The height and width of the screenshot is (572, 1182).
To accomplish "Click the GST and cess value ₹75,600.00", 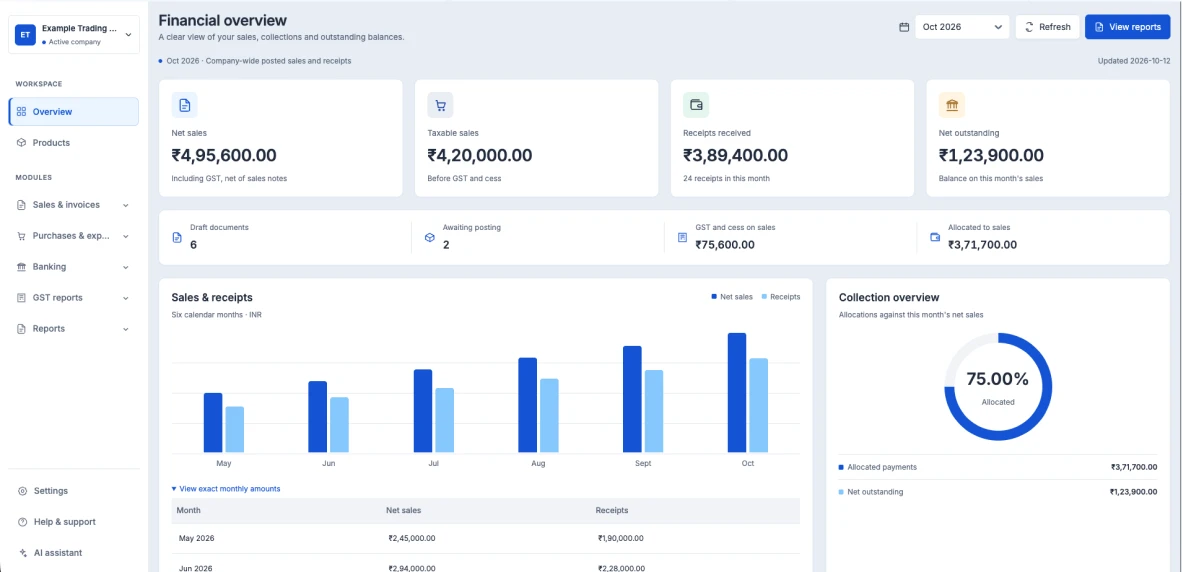I will tap(724, 244).
